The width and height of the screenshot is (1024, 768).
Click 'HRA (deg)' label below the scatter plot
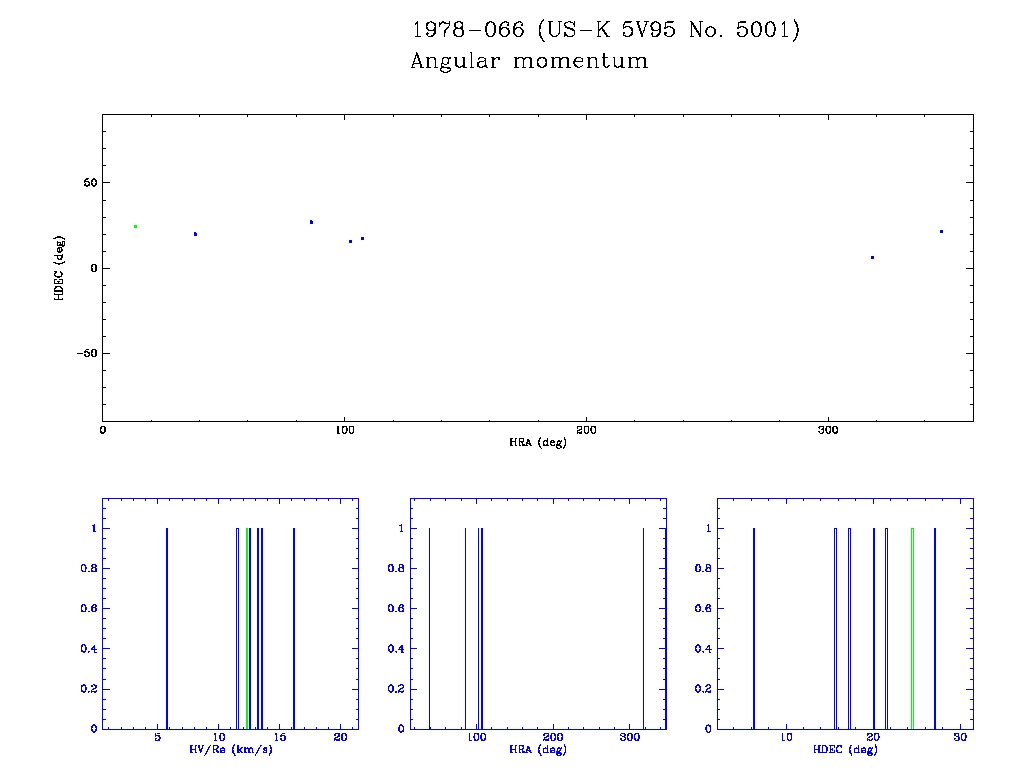[x=538, y=442]
